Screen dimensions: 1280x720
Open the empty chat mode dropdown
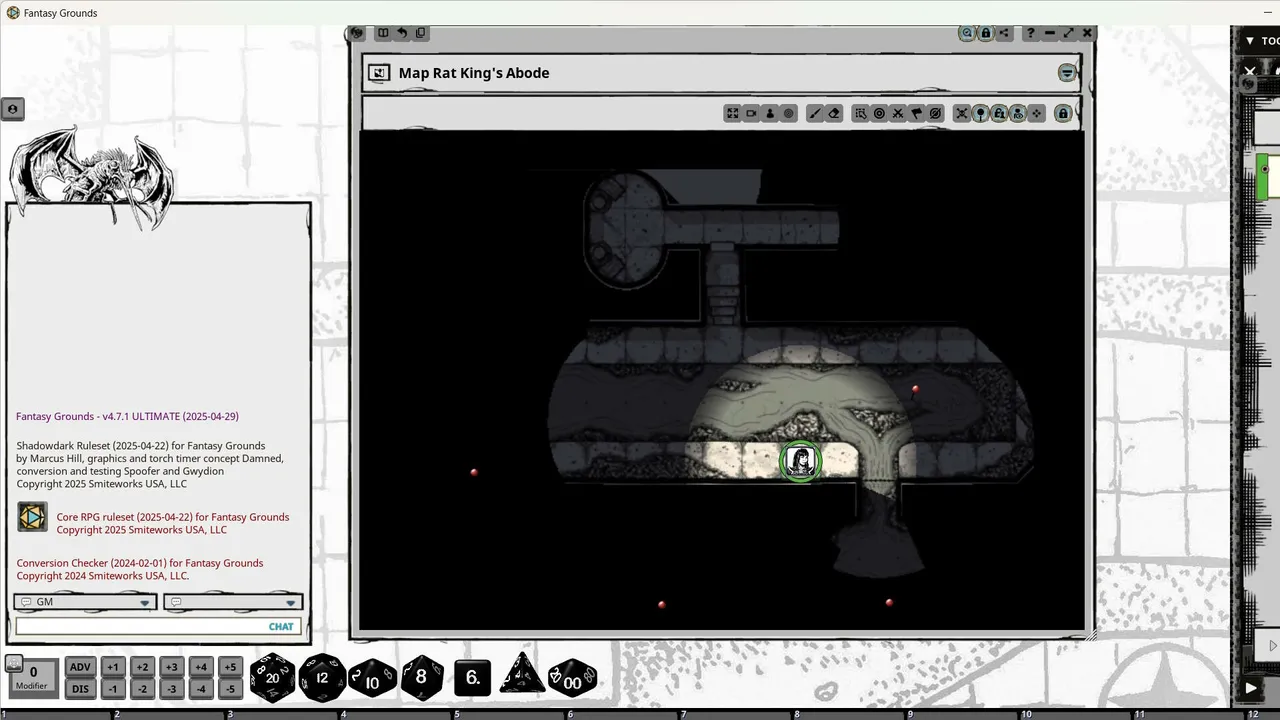(x=233, y=602)
